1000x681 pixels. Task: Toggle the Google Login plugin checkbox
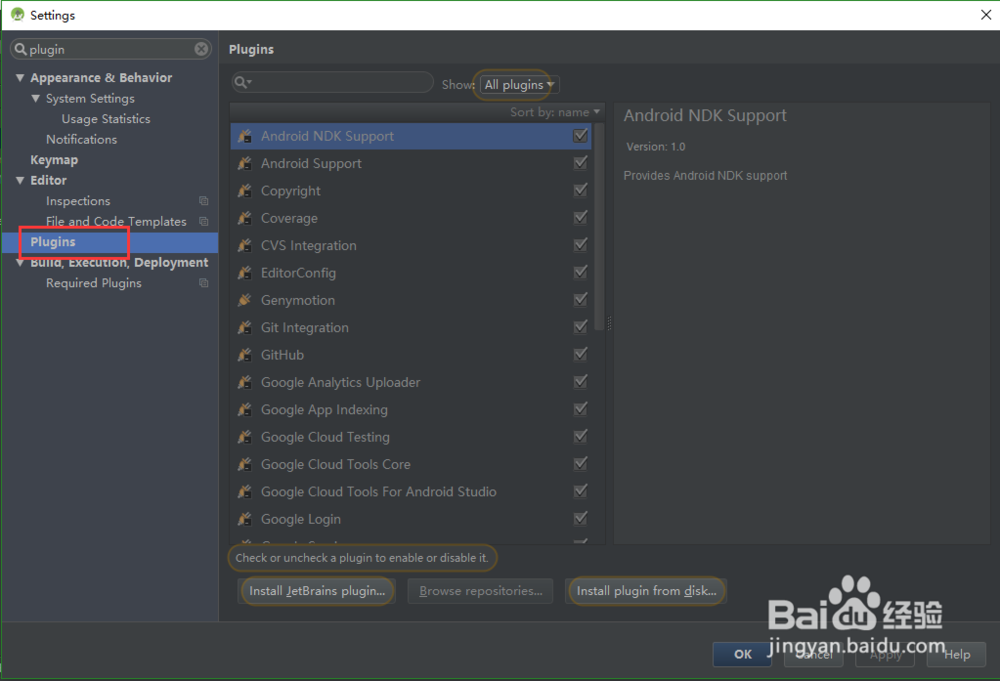coord(580,518)
